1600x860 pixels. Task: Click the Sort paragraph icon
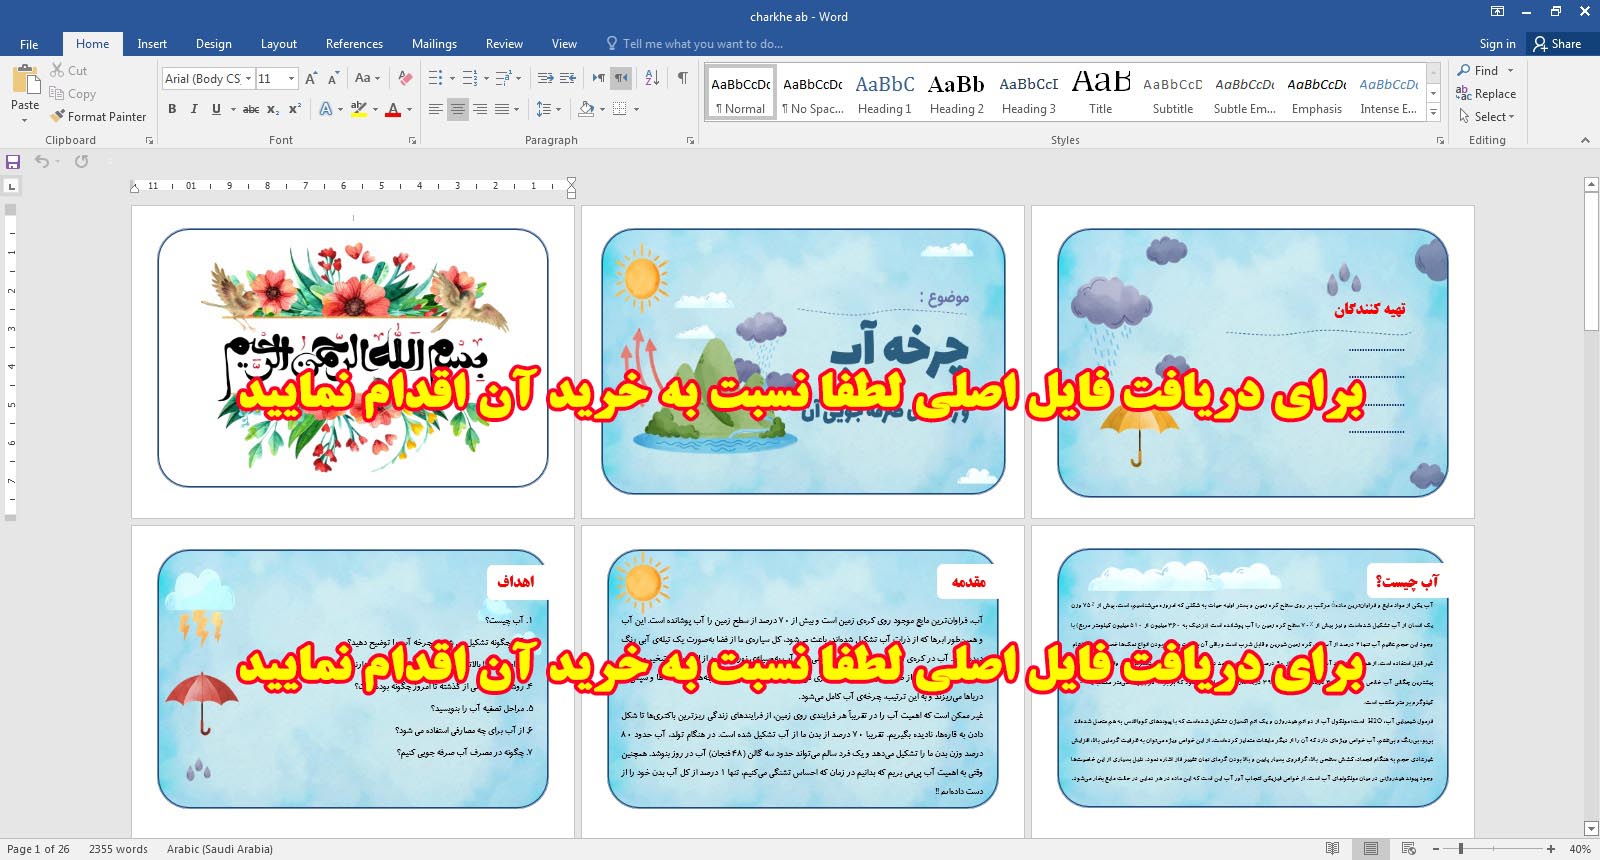(x=652, y=78)
